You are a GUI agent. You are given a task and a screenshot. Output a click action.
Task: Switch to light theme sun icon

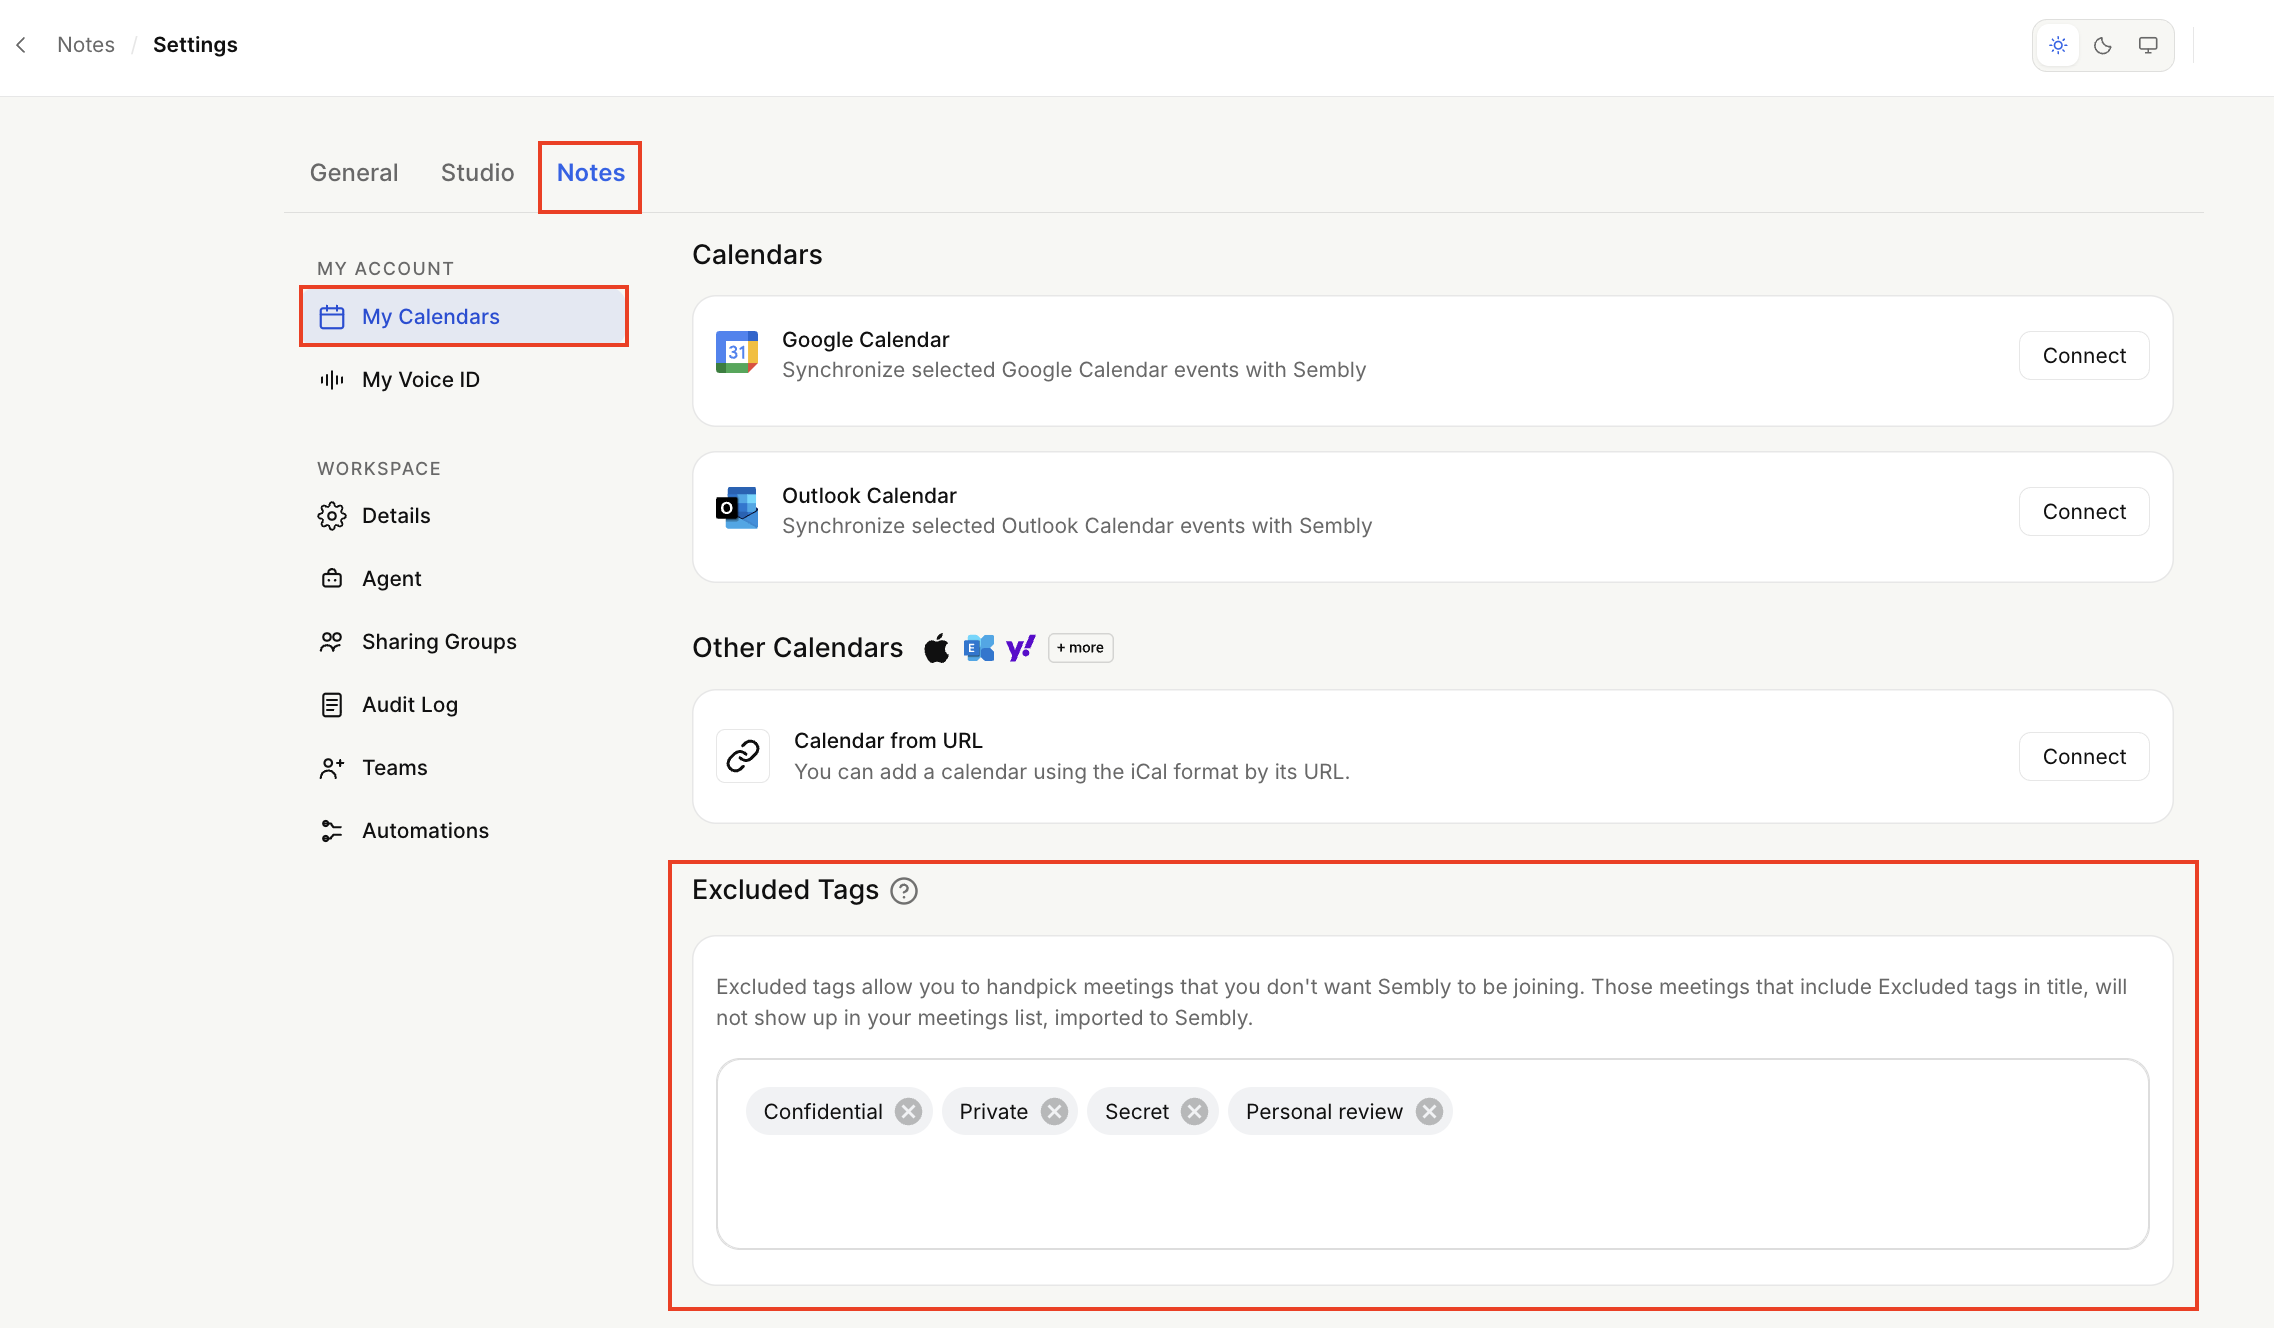(x=2058, y=45)
